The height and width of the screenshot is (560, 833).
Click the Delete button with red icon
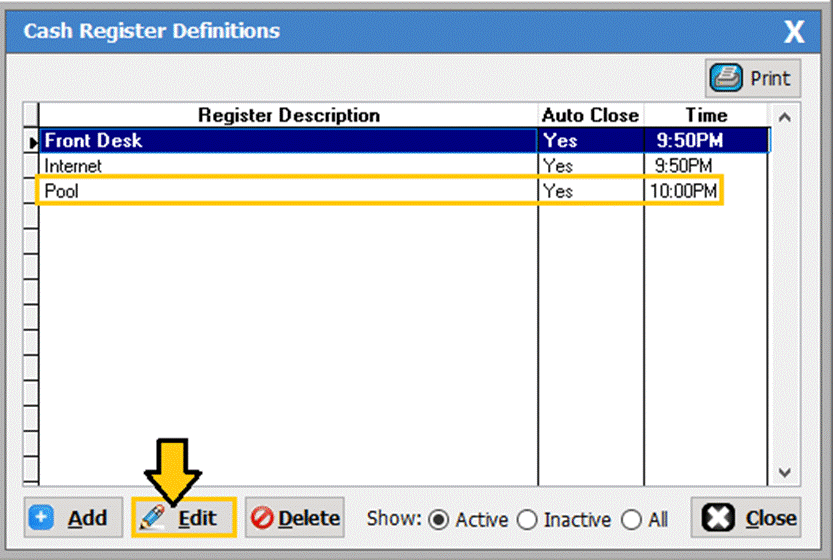[x=295, y=518]
